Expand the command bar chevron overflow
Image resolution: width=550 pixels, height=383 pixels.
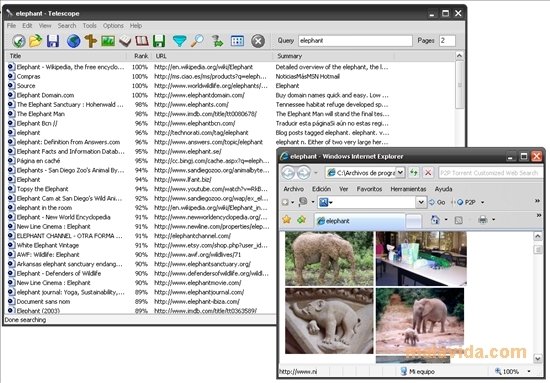(x=539, y=215)
